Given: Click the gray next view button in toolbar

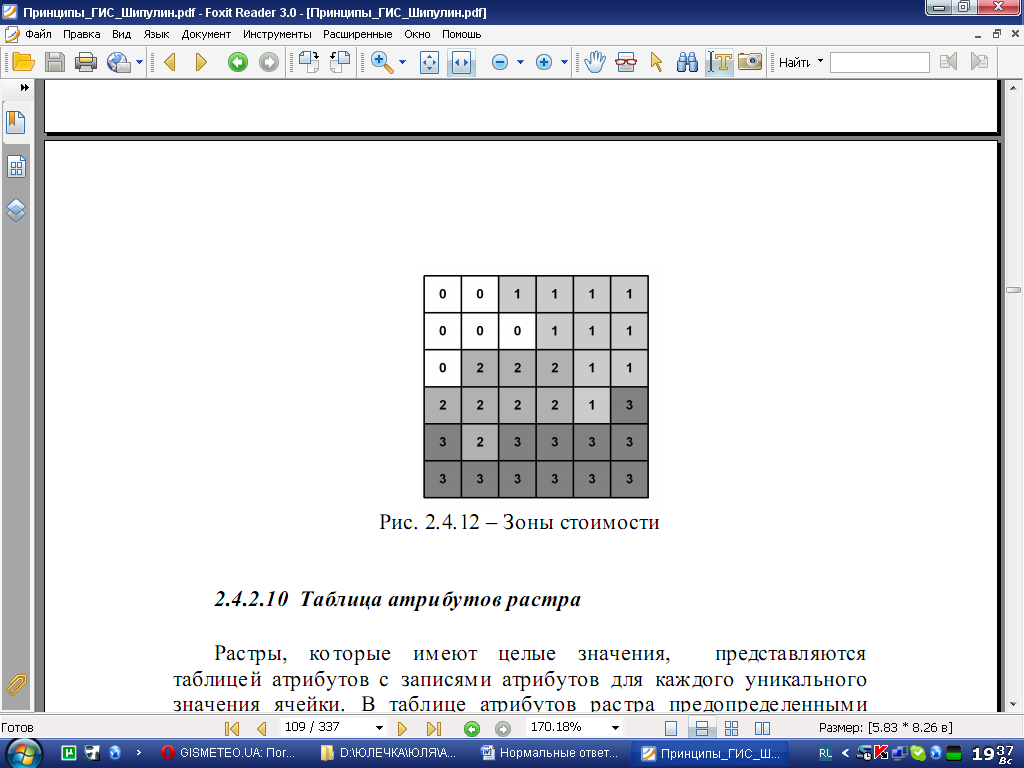Looking at the screenshot, I should tap(268, 62).
